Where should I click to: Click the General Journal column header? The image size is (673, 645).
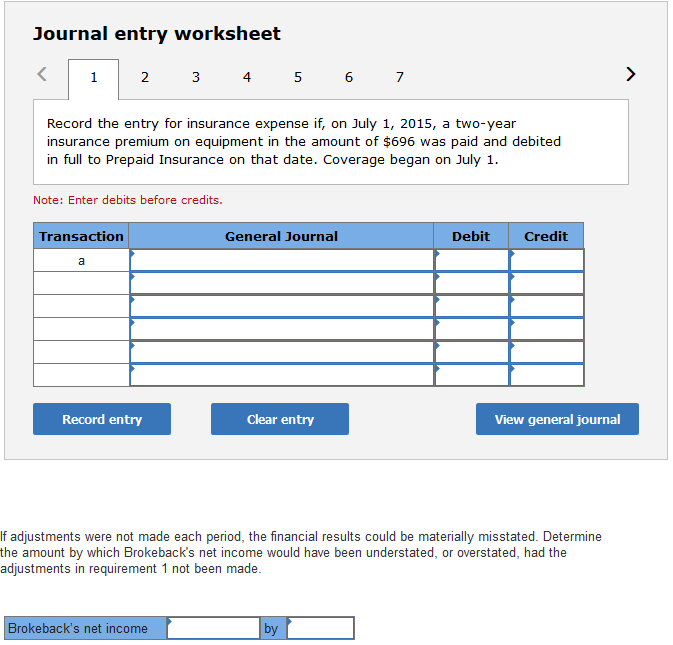pyautogui.click(x=281, y=236)
